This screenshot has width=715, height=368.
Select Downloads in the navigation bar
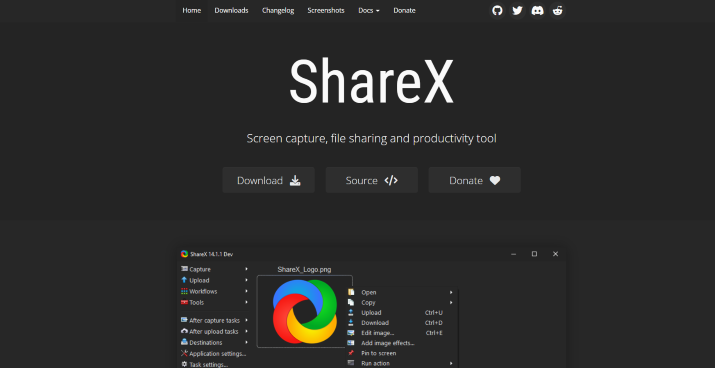tap(231, 10)
